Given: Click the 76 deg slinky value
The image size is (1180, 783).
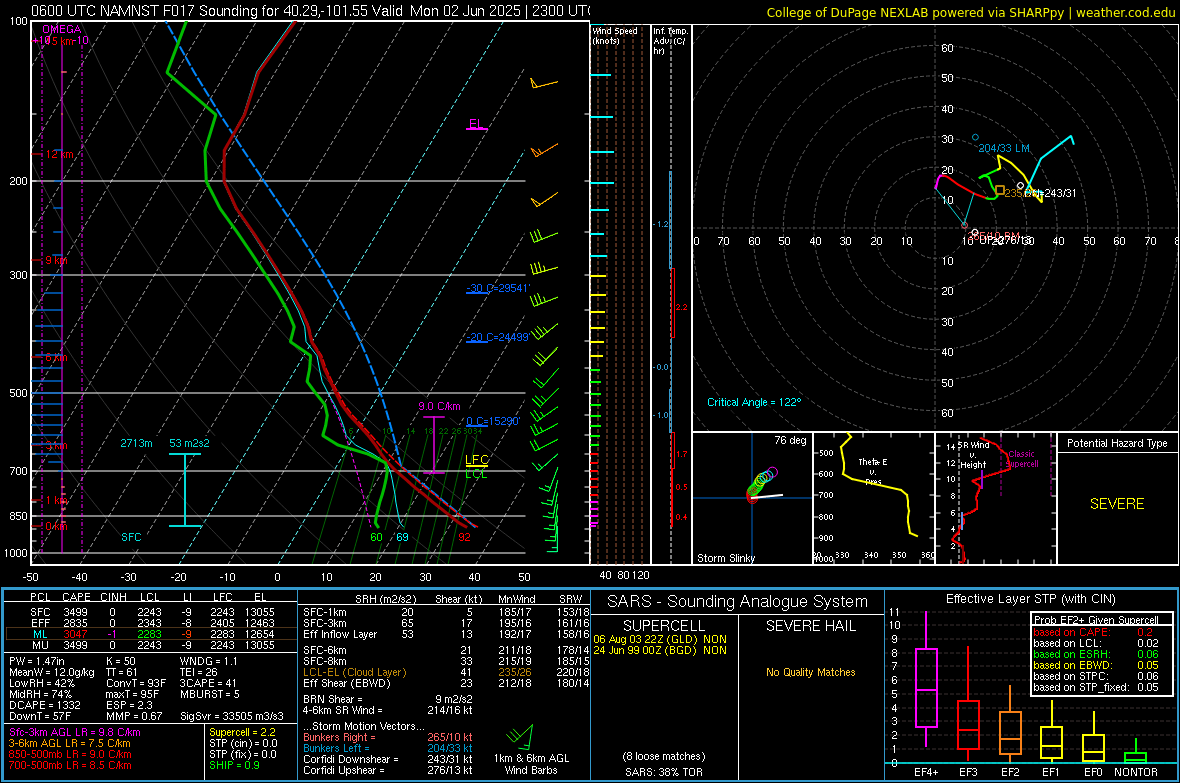Looking at the screenshot, I should tap(790, 440).
